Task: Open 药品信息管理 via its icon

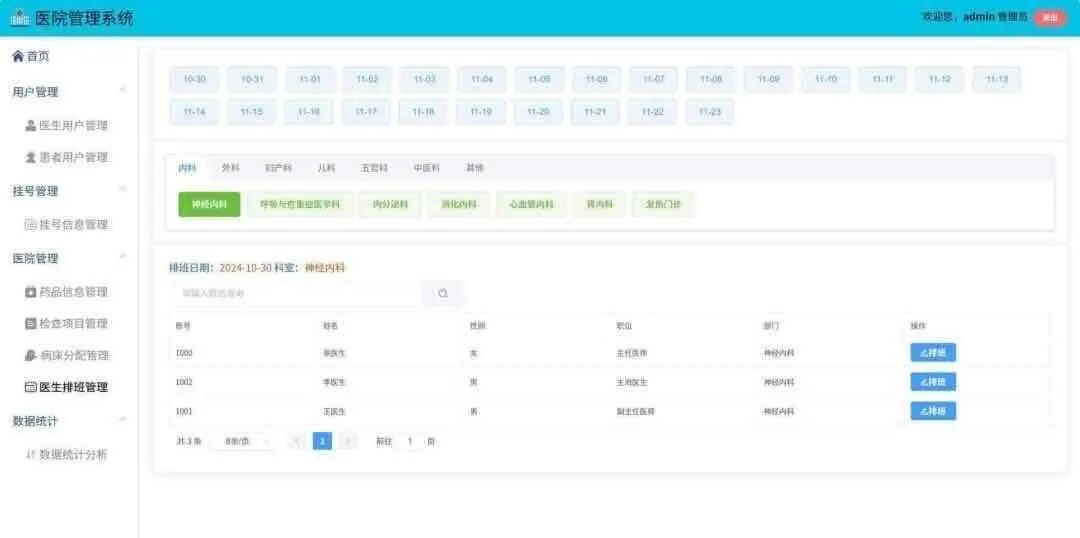Action: (30, 292)
